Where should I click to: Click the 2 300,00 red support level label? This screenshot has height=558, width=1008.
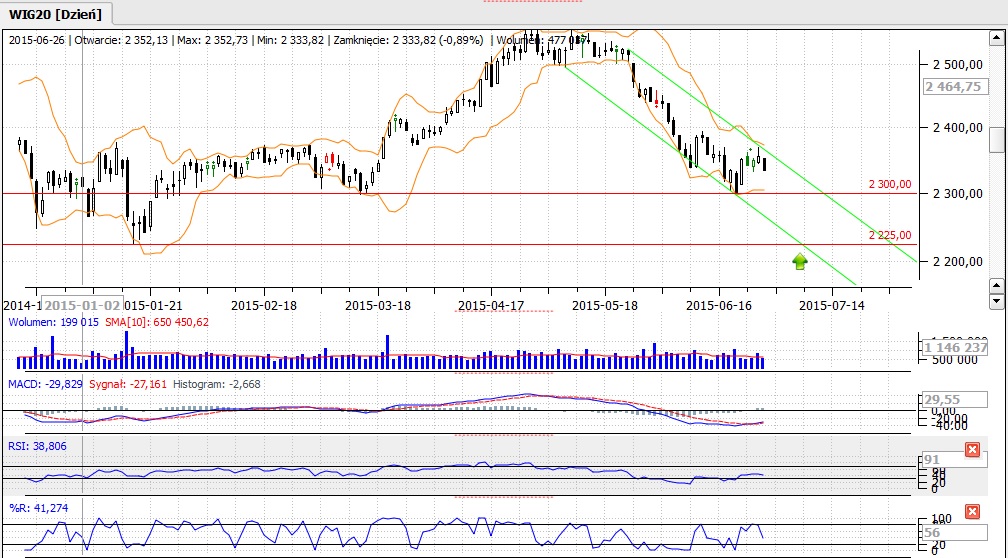889,184
